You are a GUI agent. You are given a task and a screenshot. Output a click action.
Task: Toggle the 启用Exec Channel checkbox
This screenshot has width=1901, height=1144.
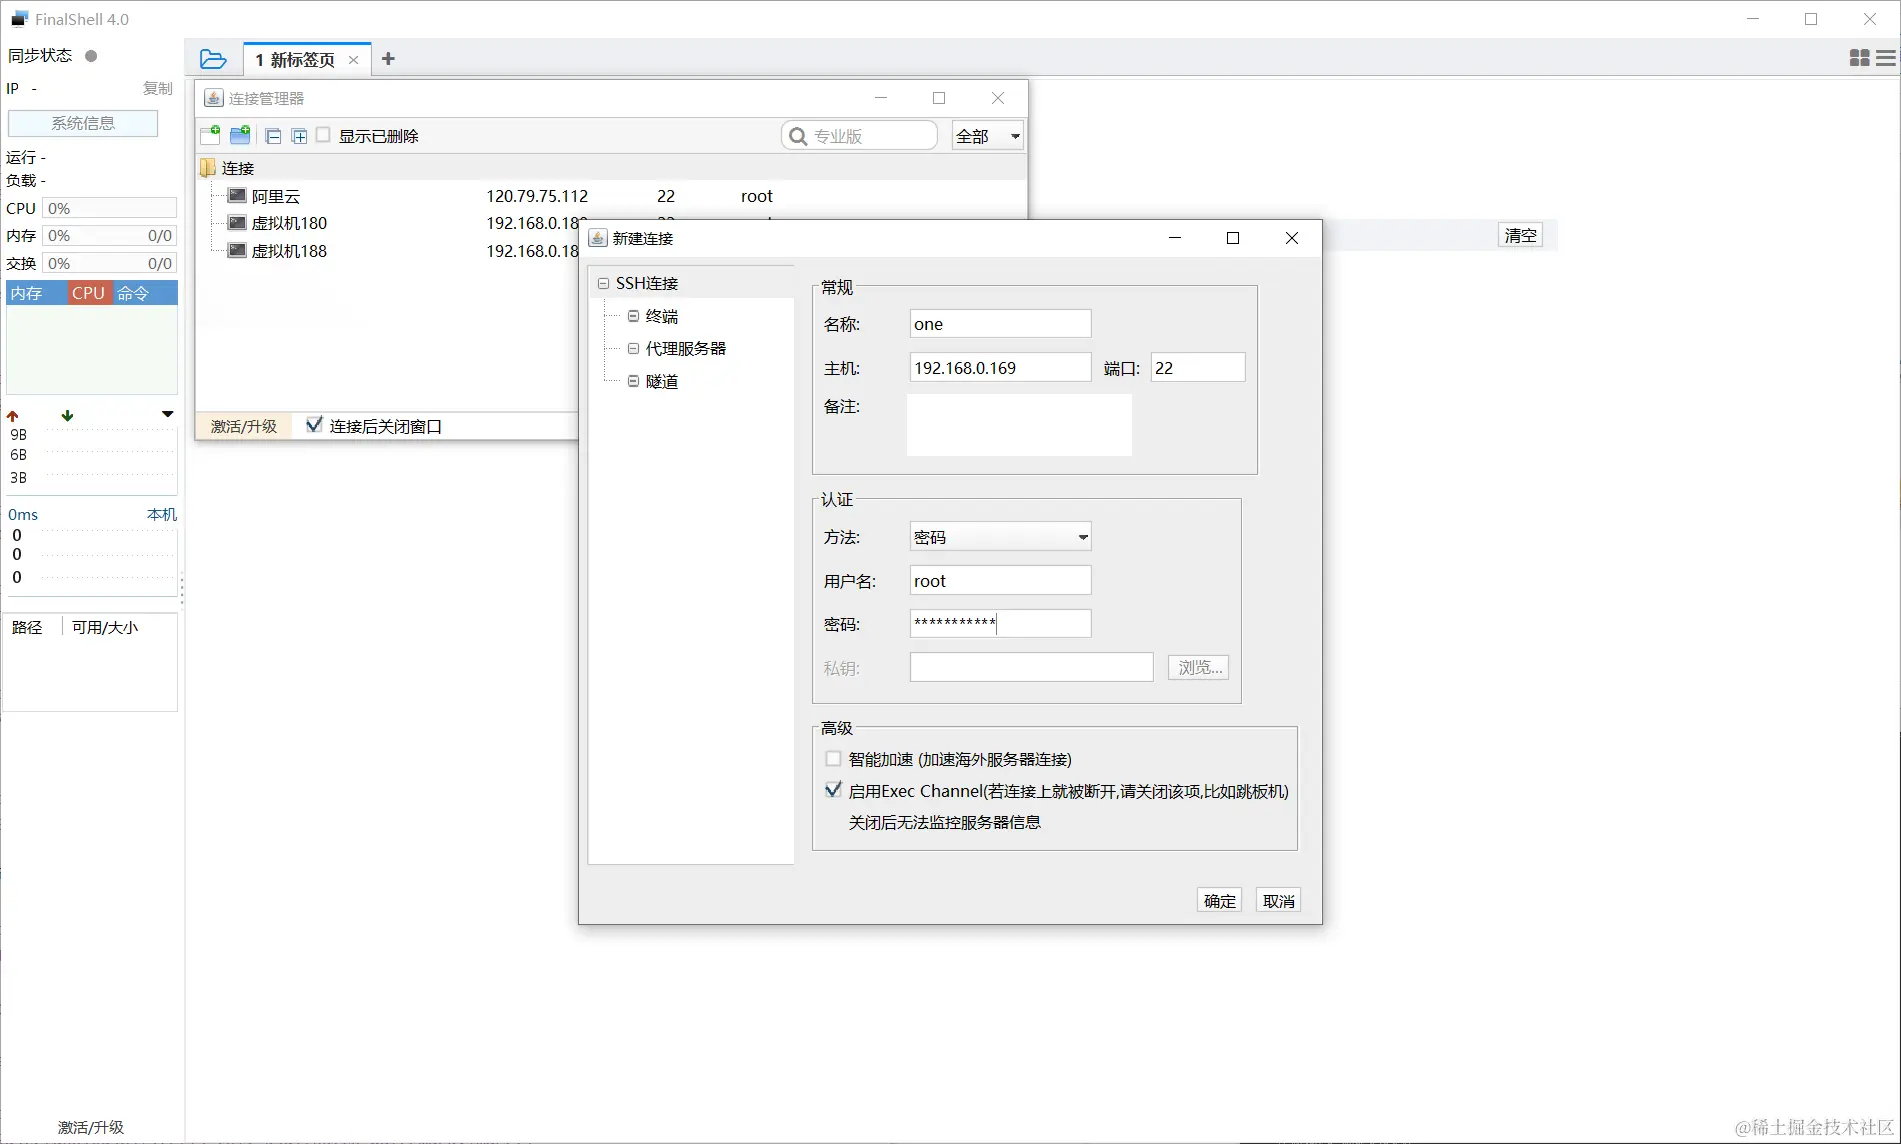click(833, 790)
